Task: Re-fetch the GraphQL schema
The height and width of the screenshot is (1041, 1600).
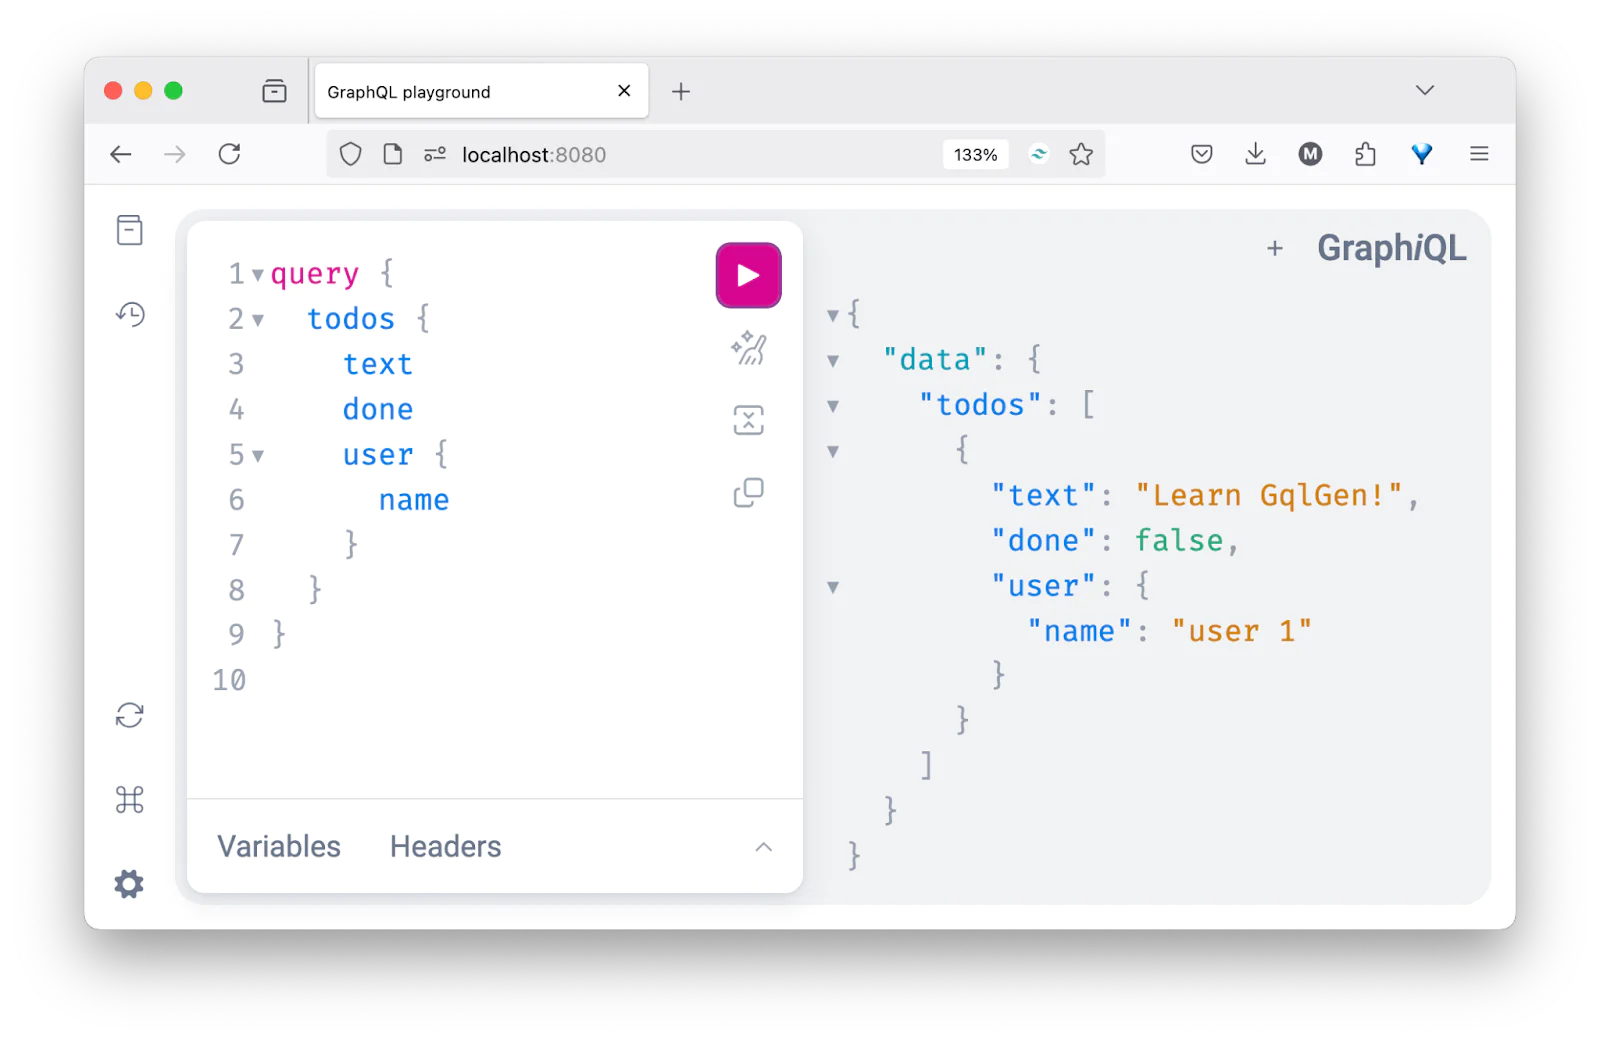Action: 129,715
